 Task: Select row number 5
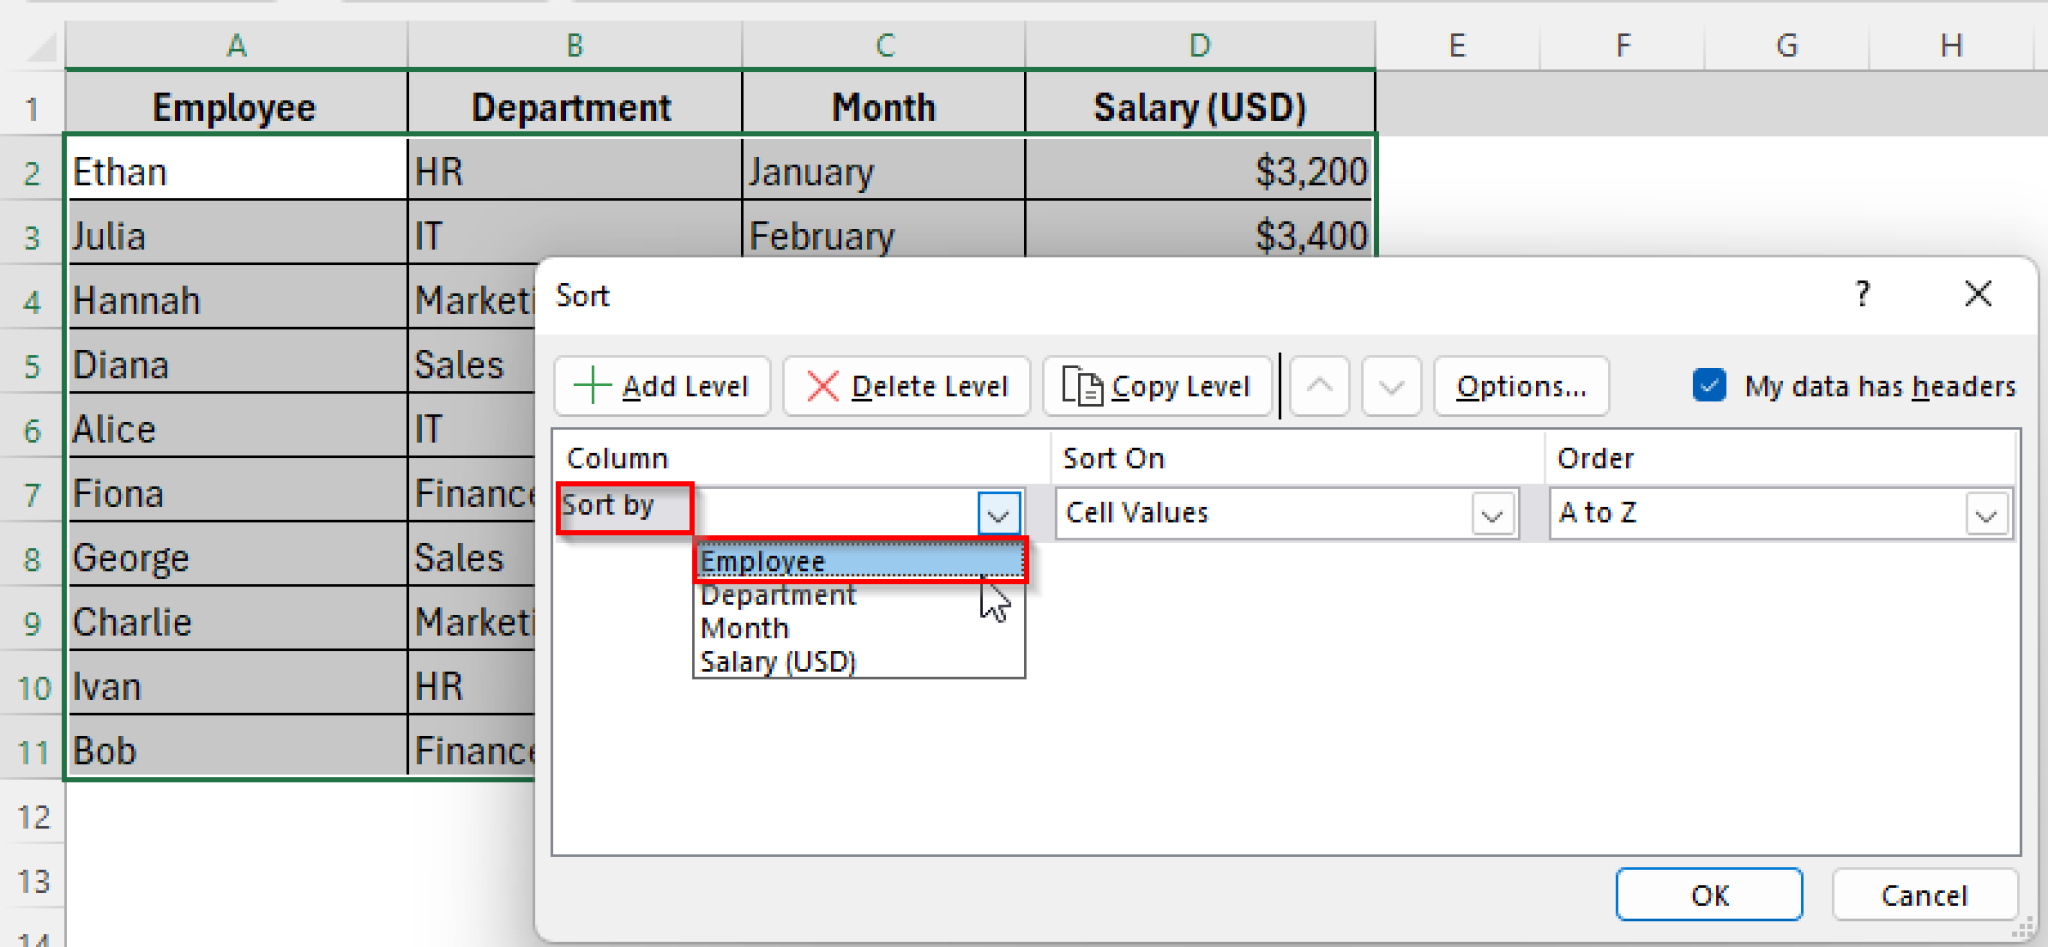[33, 364]
